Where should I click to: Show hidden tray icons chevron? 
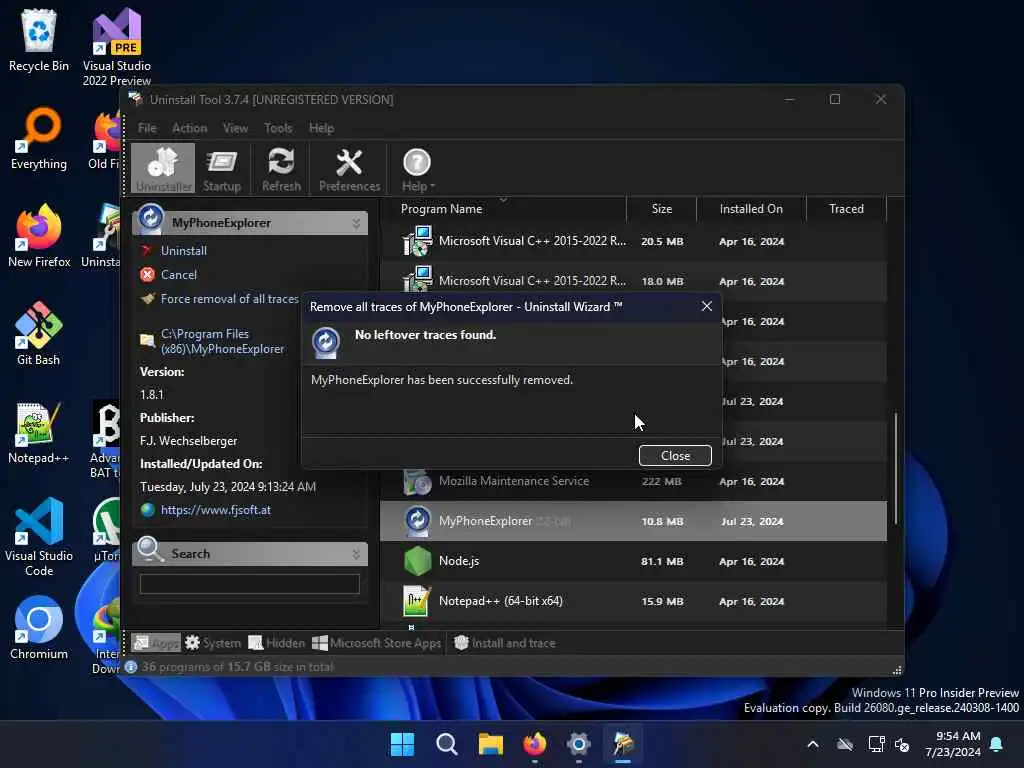[x=813, y=744]
